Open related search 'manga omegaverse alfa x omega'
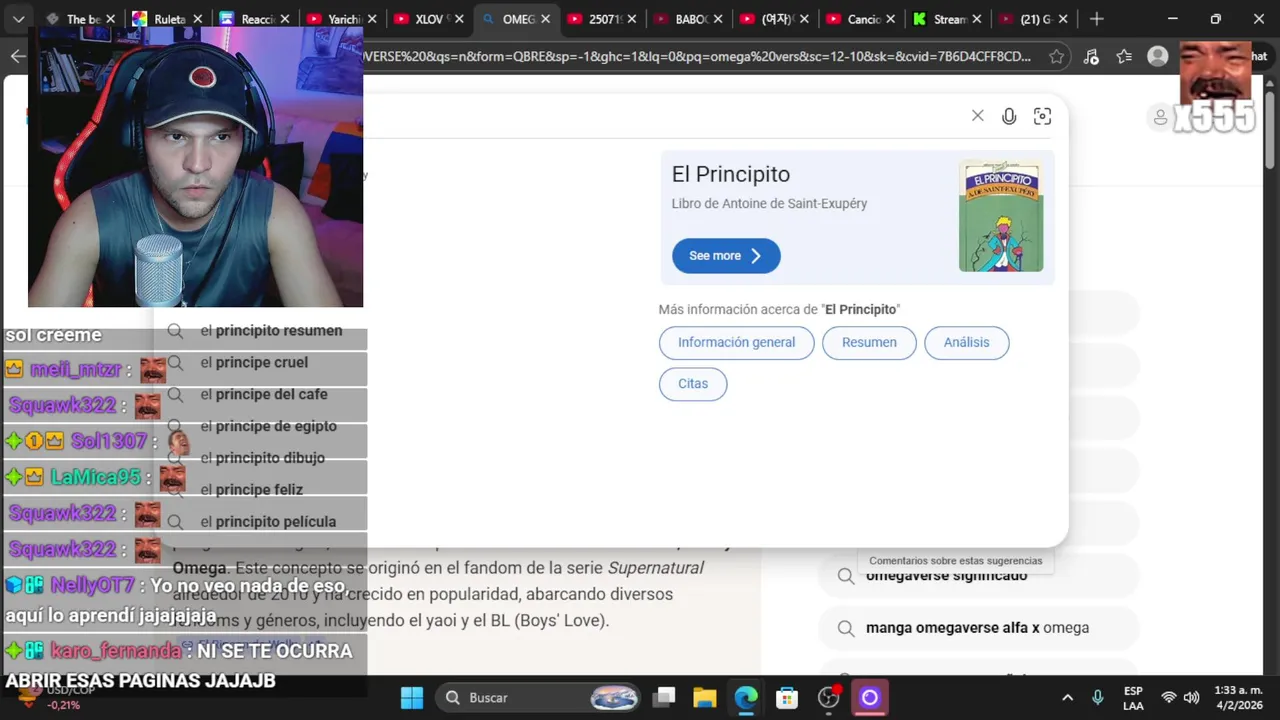The width and height of the screenshot is (1280, 720). click(978, 628)
